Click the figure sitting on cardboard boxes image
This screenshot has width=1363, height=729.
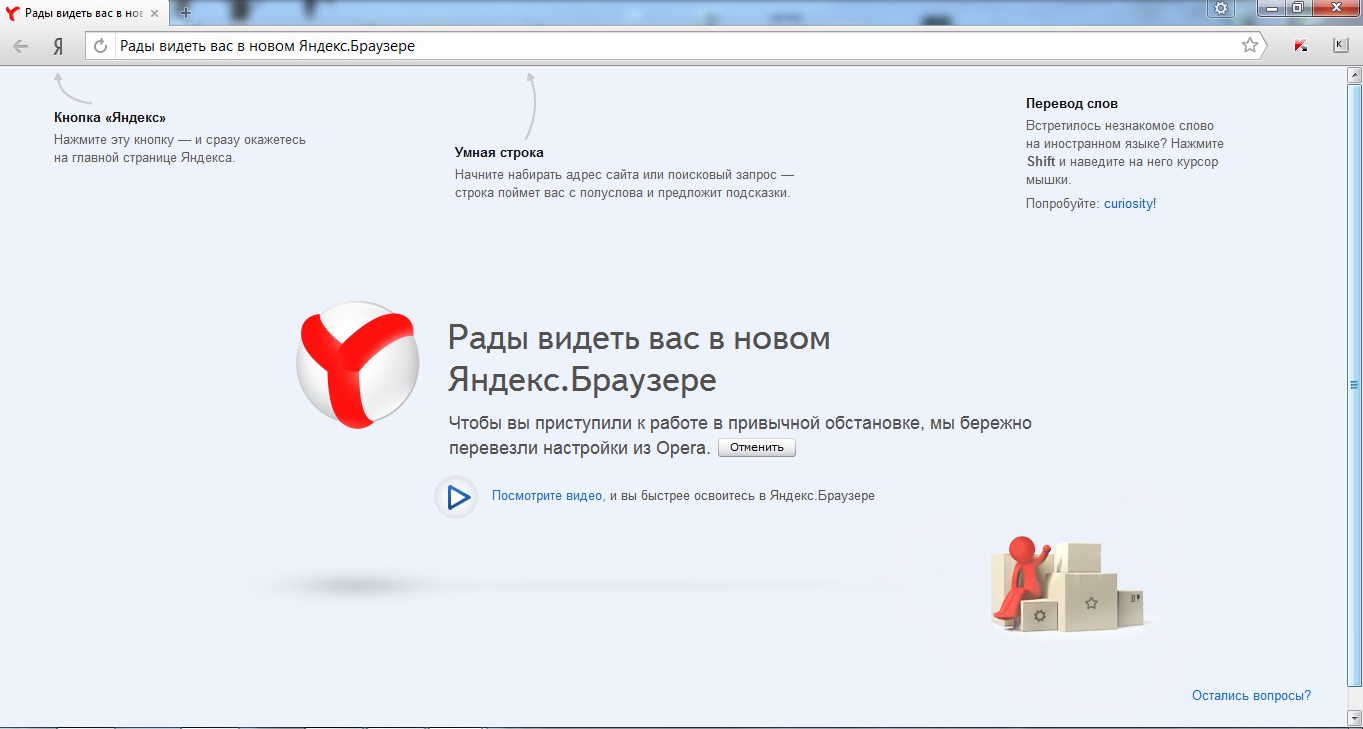(x=1066, y=584)
